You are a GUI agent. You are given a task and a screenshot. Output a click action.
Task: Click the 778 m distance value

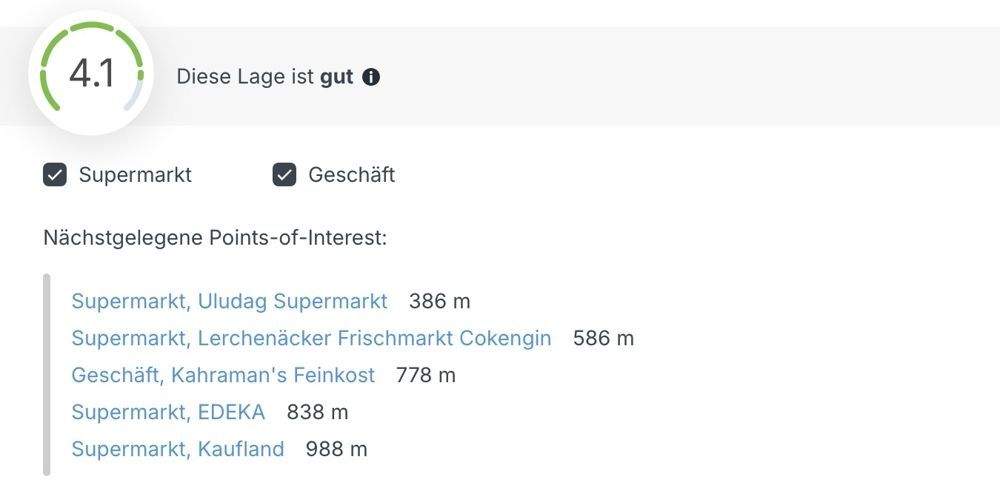click(x=425, y=375)
